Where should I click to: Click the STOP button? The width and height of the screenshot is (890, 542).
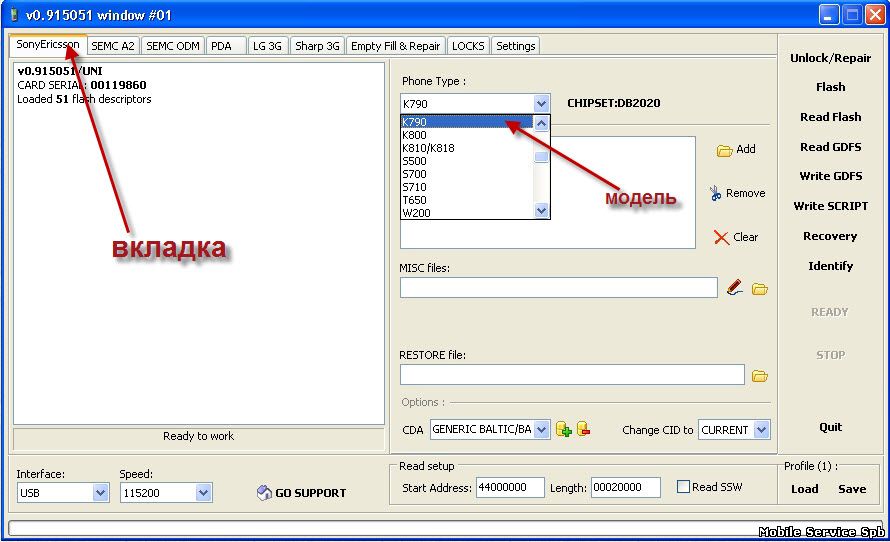point(830,355)
